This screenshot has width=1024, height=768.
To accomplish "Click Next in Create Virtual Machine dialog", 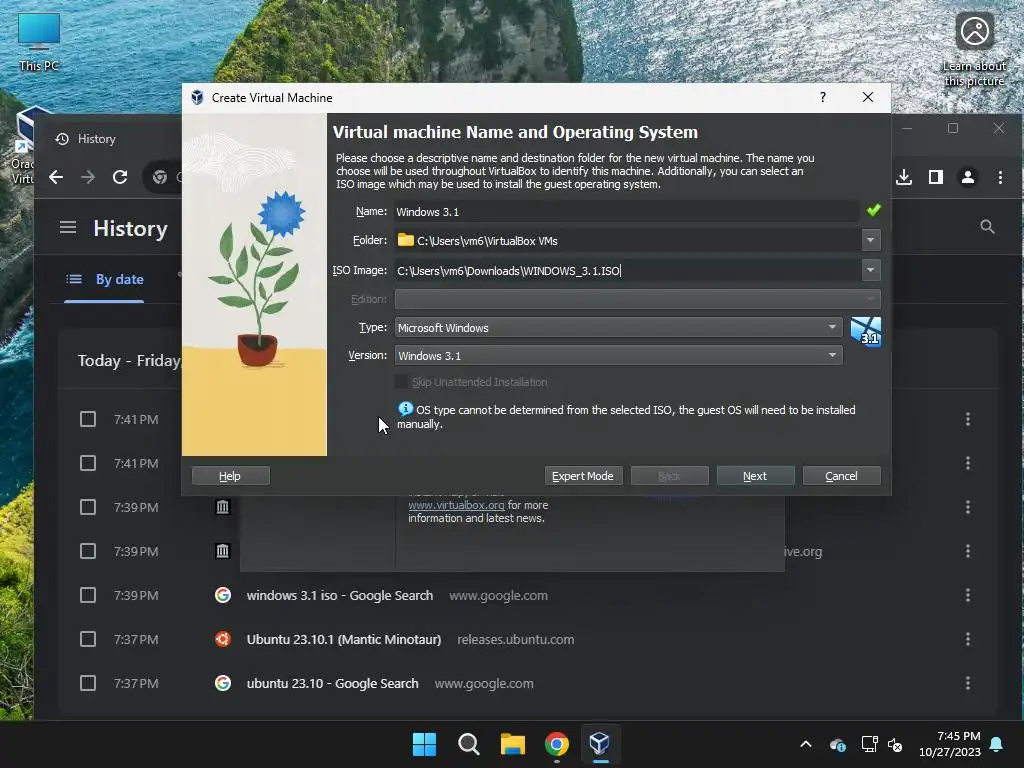I will [755, 476].
